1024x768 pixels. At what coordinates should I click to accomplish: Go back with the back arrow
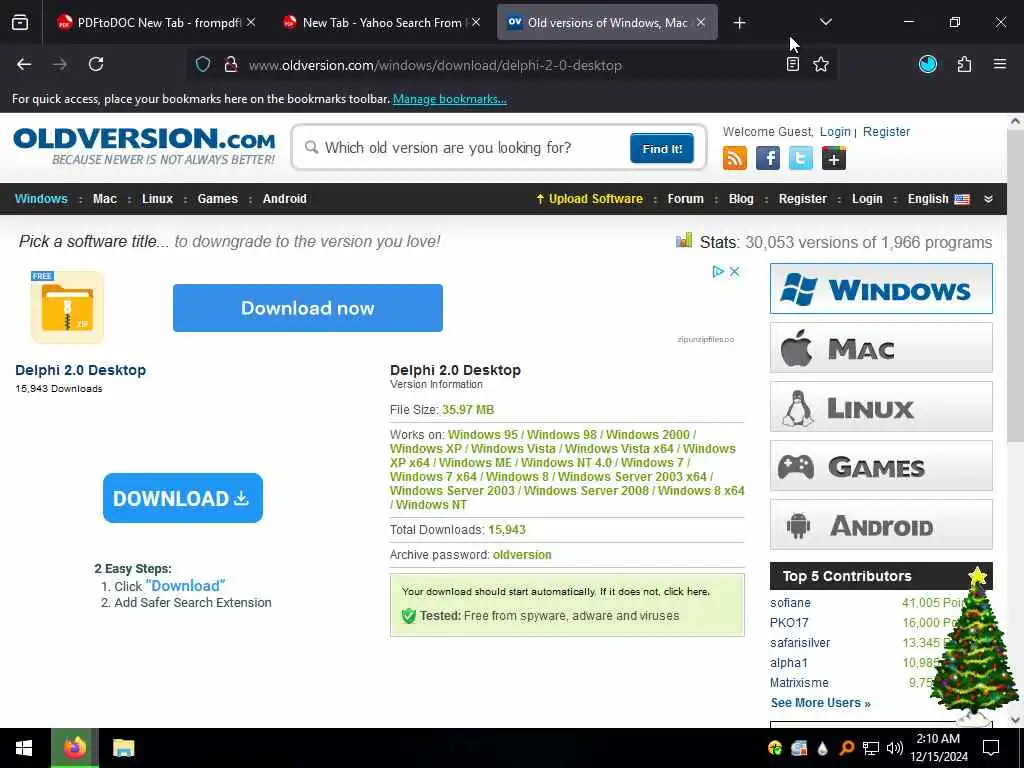point(24,64)
